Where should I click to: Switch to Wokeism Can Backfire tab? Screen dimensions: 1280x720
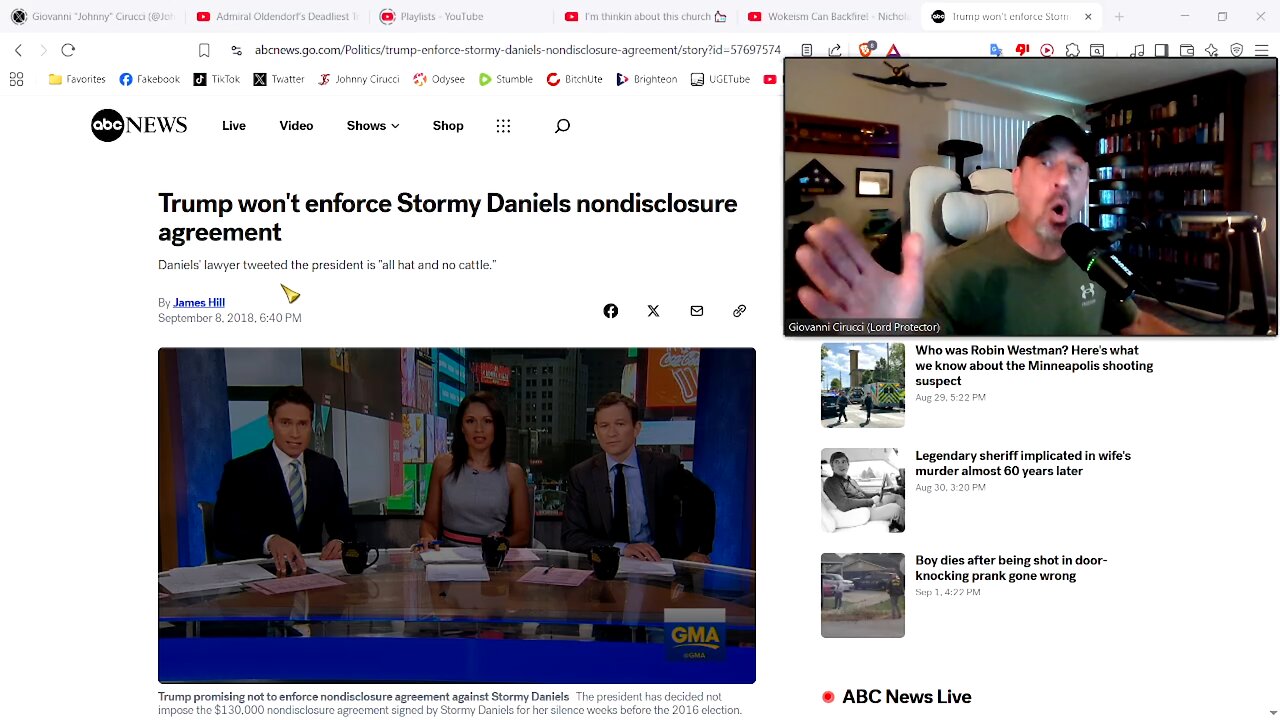coord(829,16)
